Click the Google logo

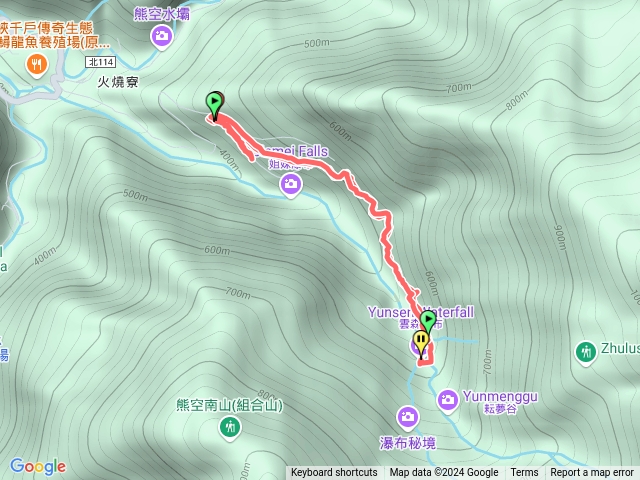coord(38,466)
